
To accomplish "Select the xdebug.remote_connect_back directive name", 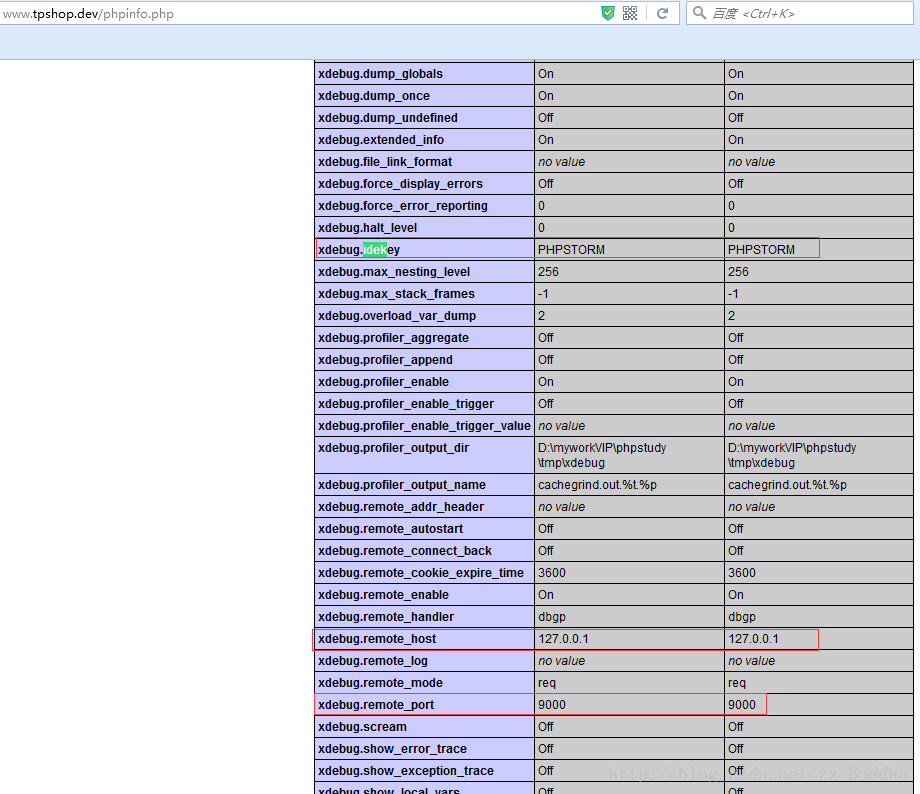I will tap(405, 551).
